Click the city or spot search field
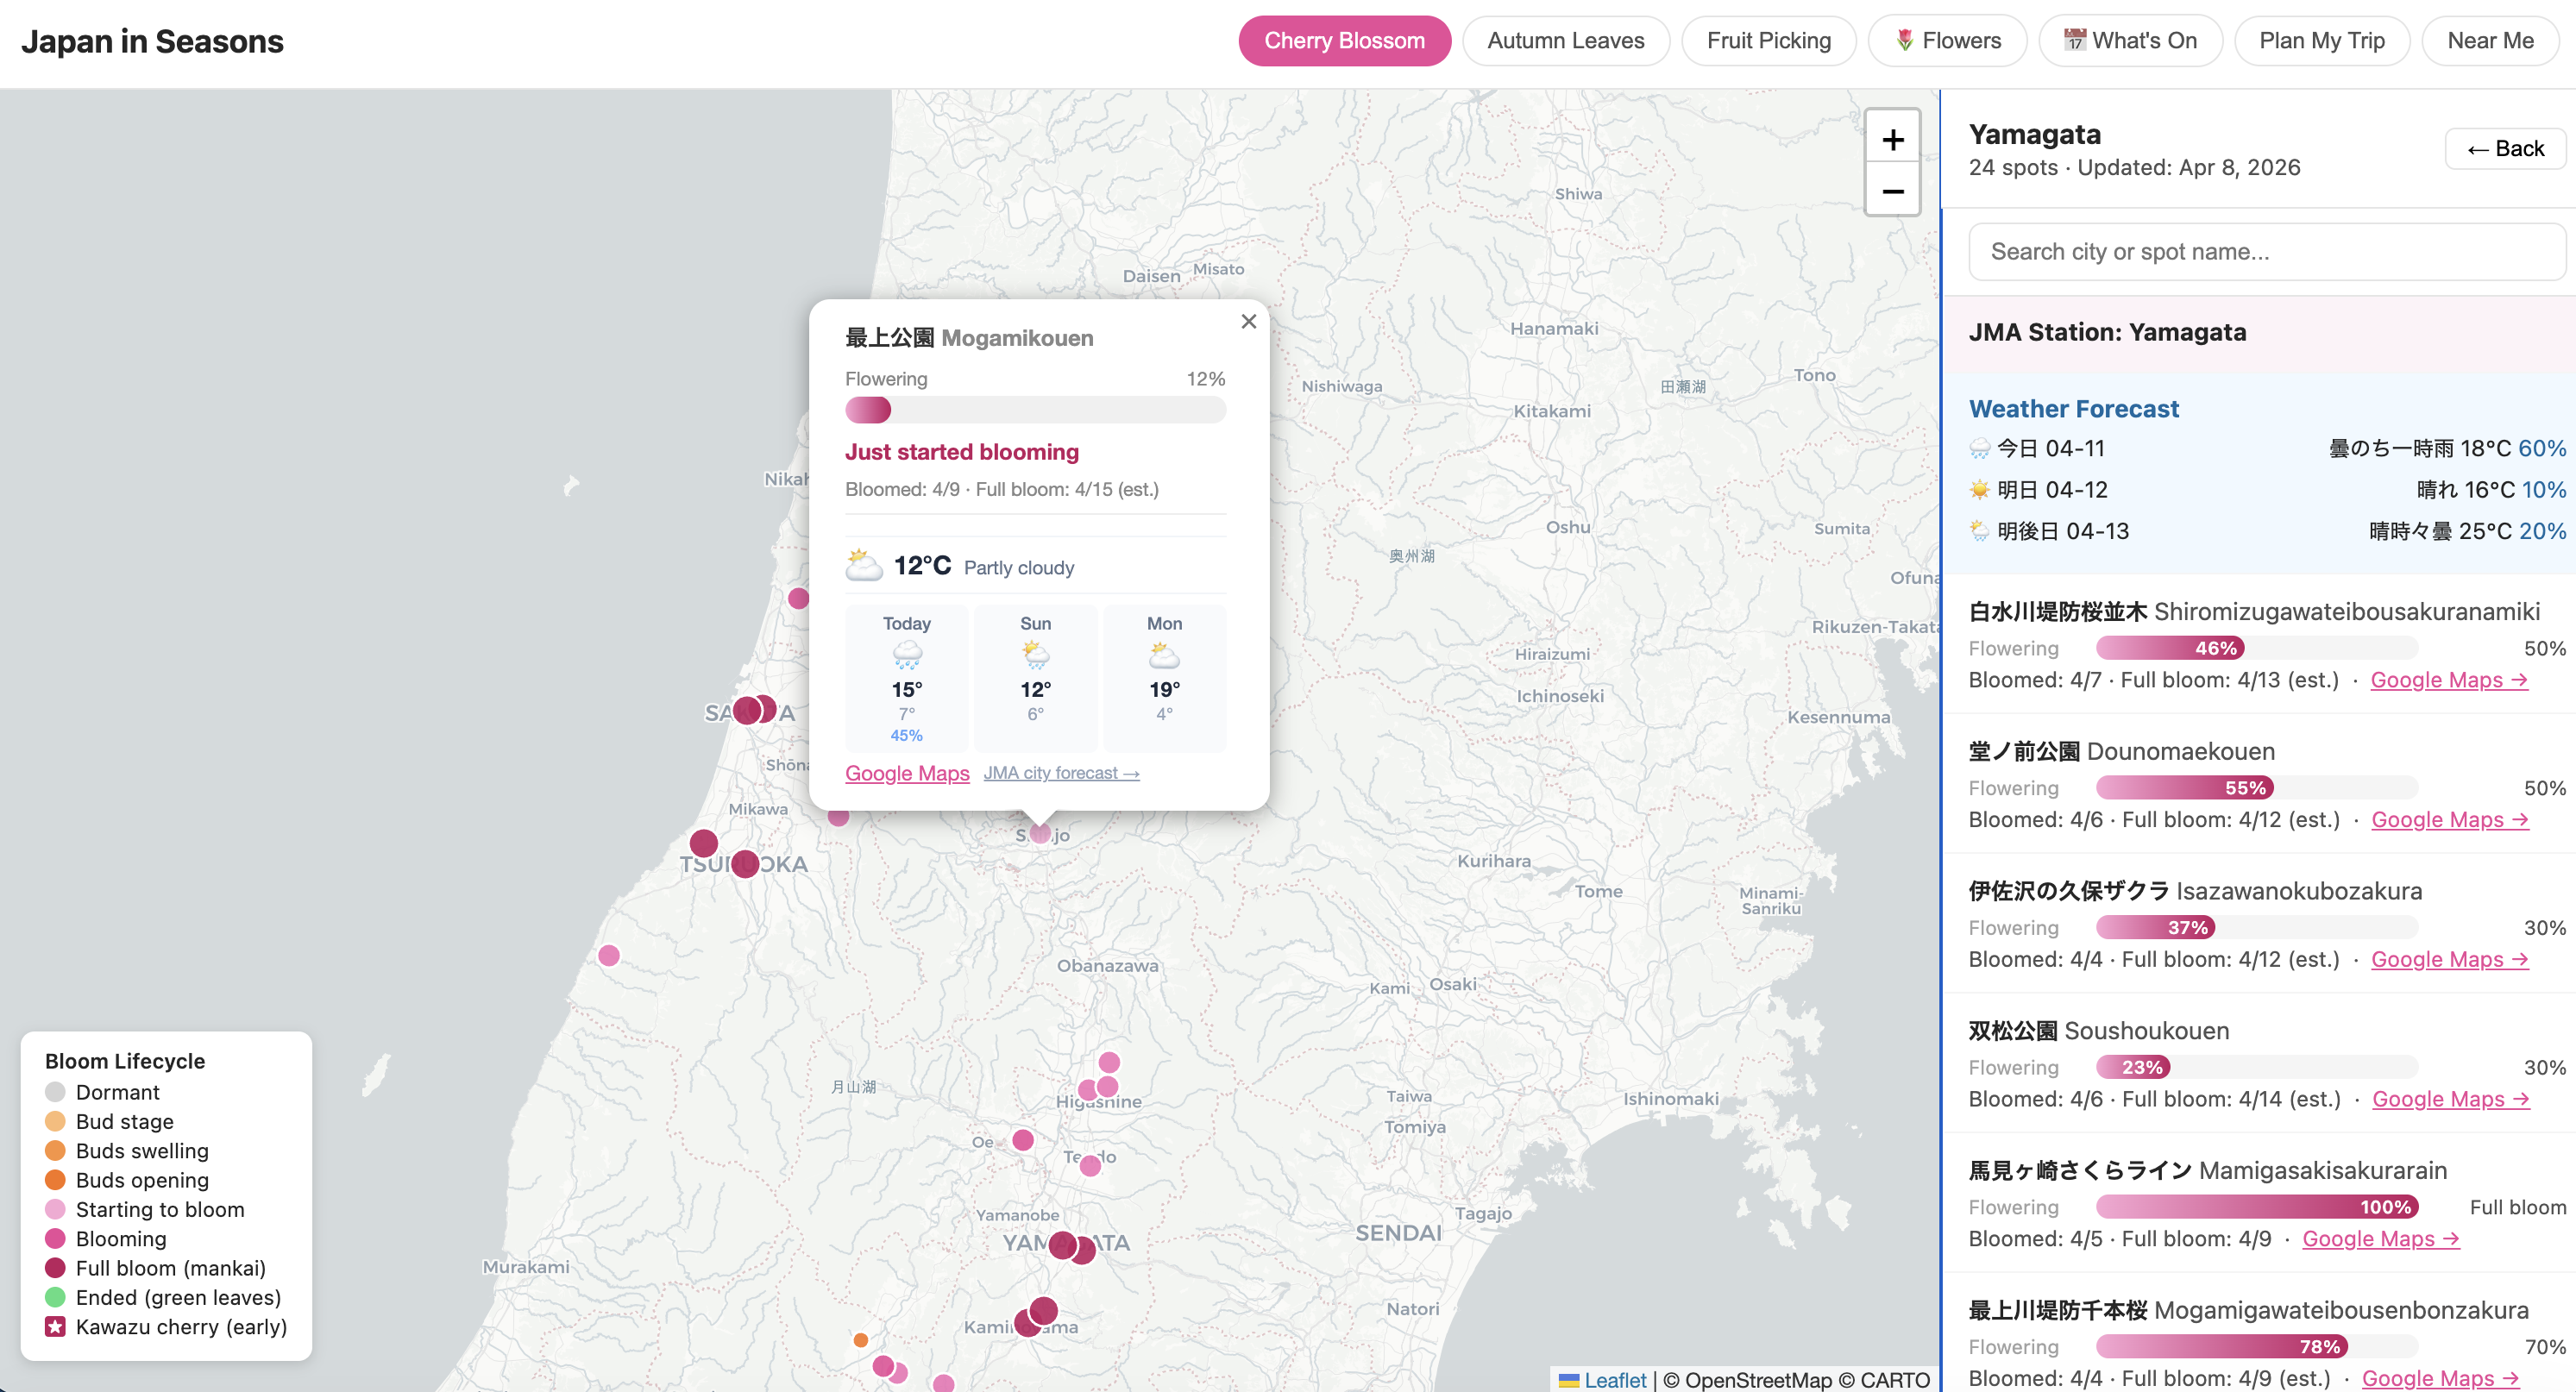This screenshot has height=1392, width=2576. pos(2266,252)
